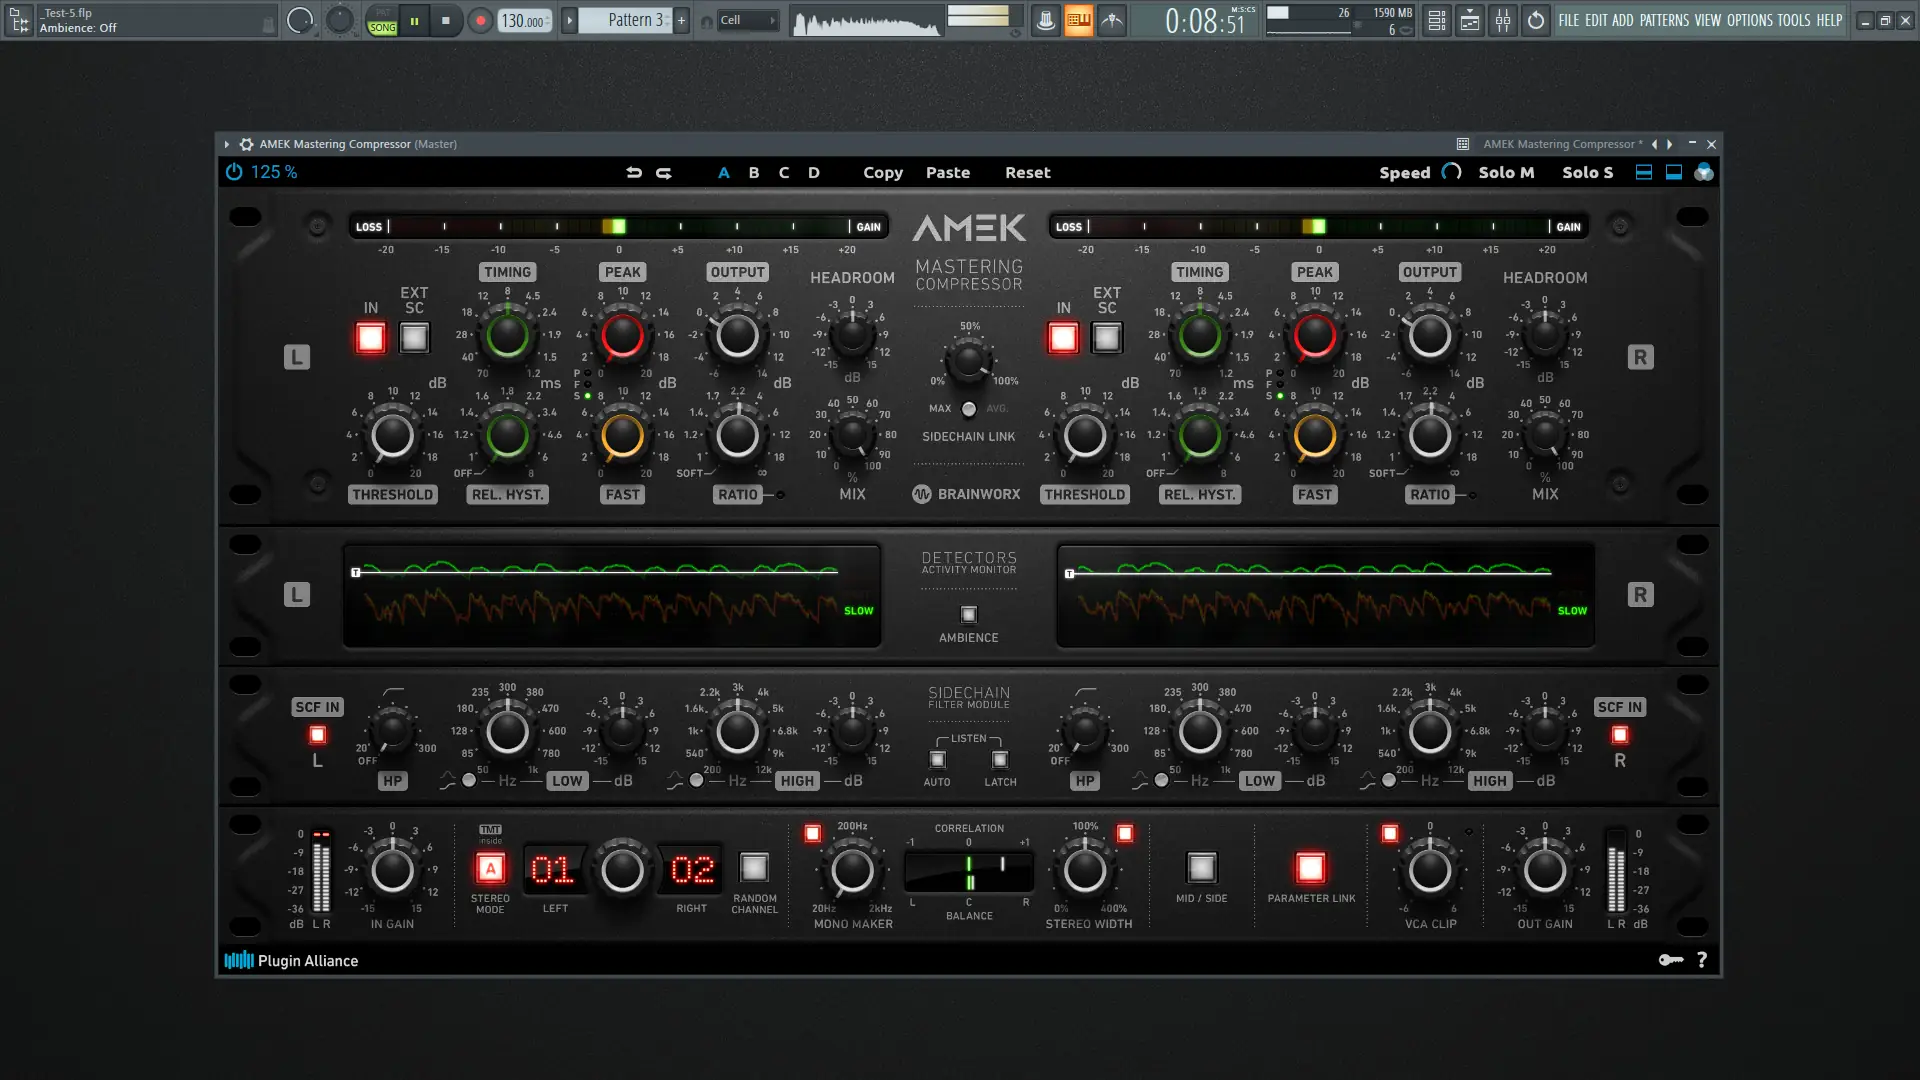Click the license key icon at bottom
The image size is (1920, 1080).
1670,960
